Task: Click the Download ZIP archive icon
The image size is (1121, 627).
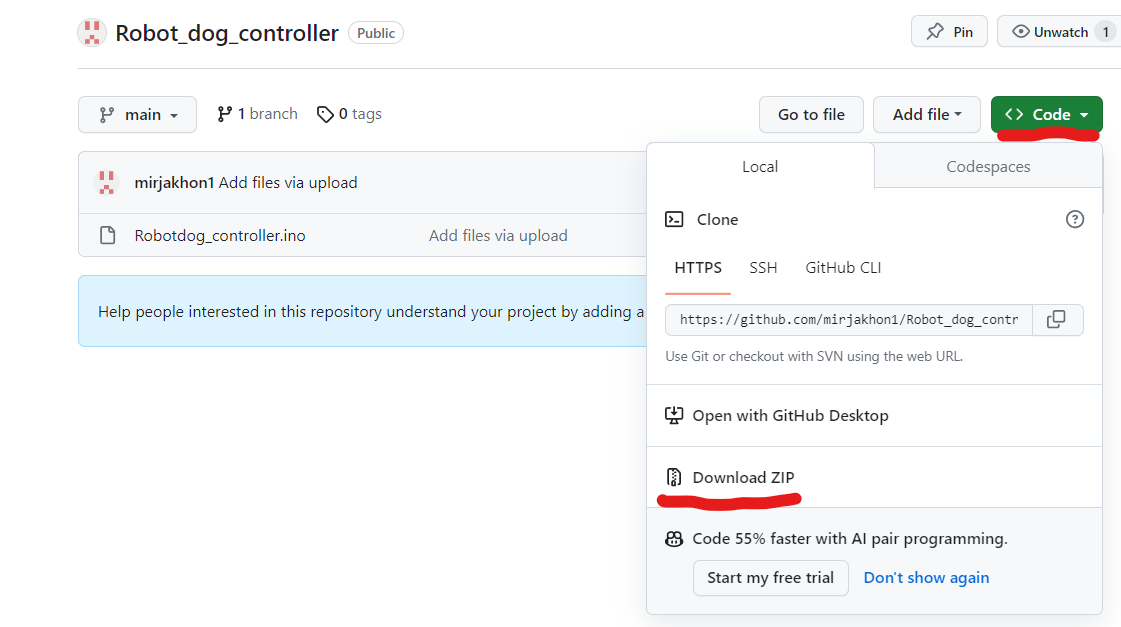Action: (674, 477)
